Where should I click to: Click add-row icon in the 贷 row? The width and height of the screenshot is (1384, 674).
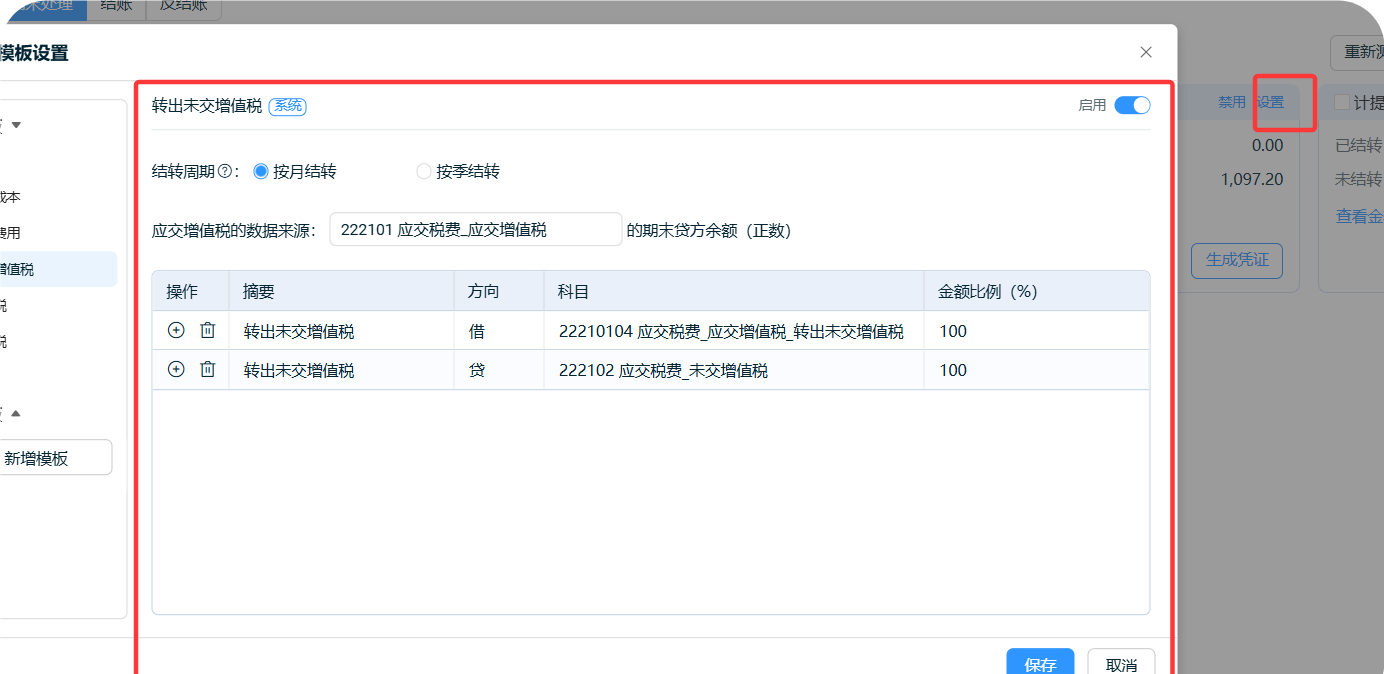(176, 369)
